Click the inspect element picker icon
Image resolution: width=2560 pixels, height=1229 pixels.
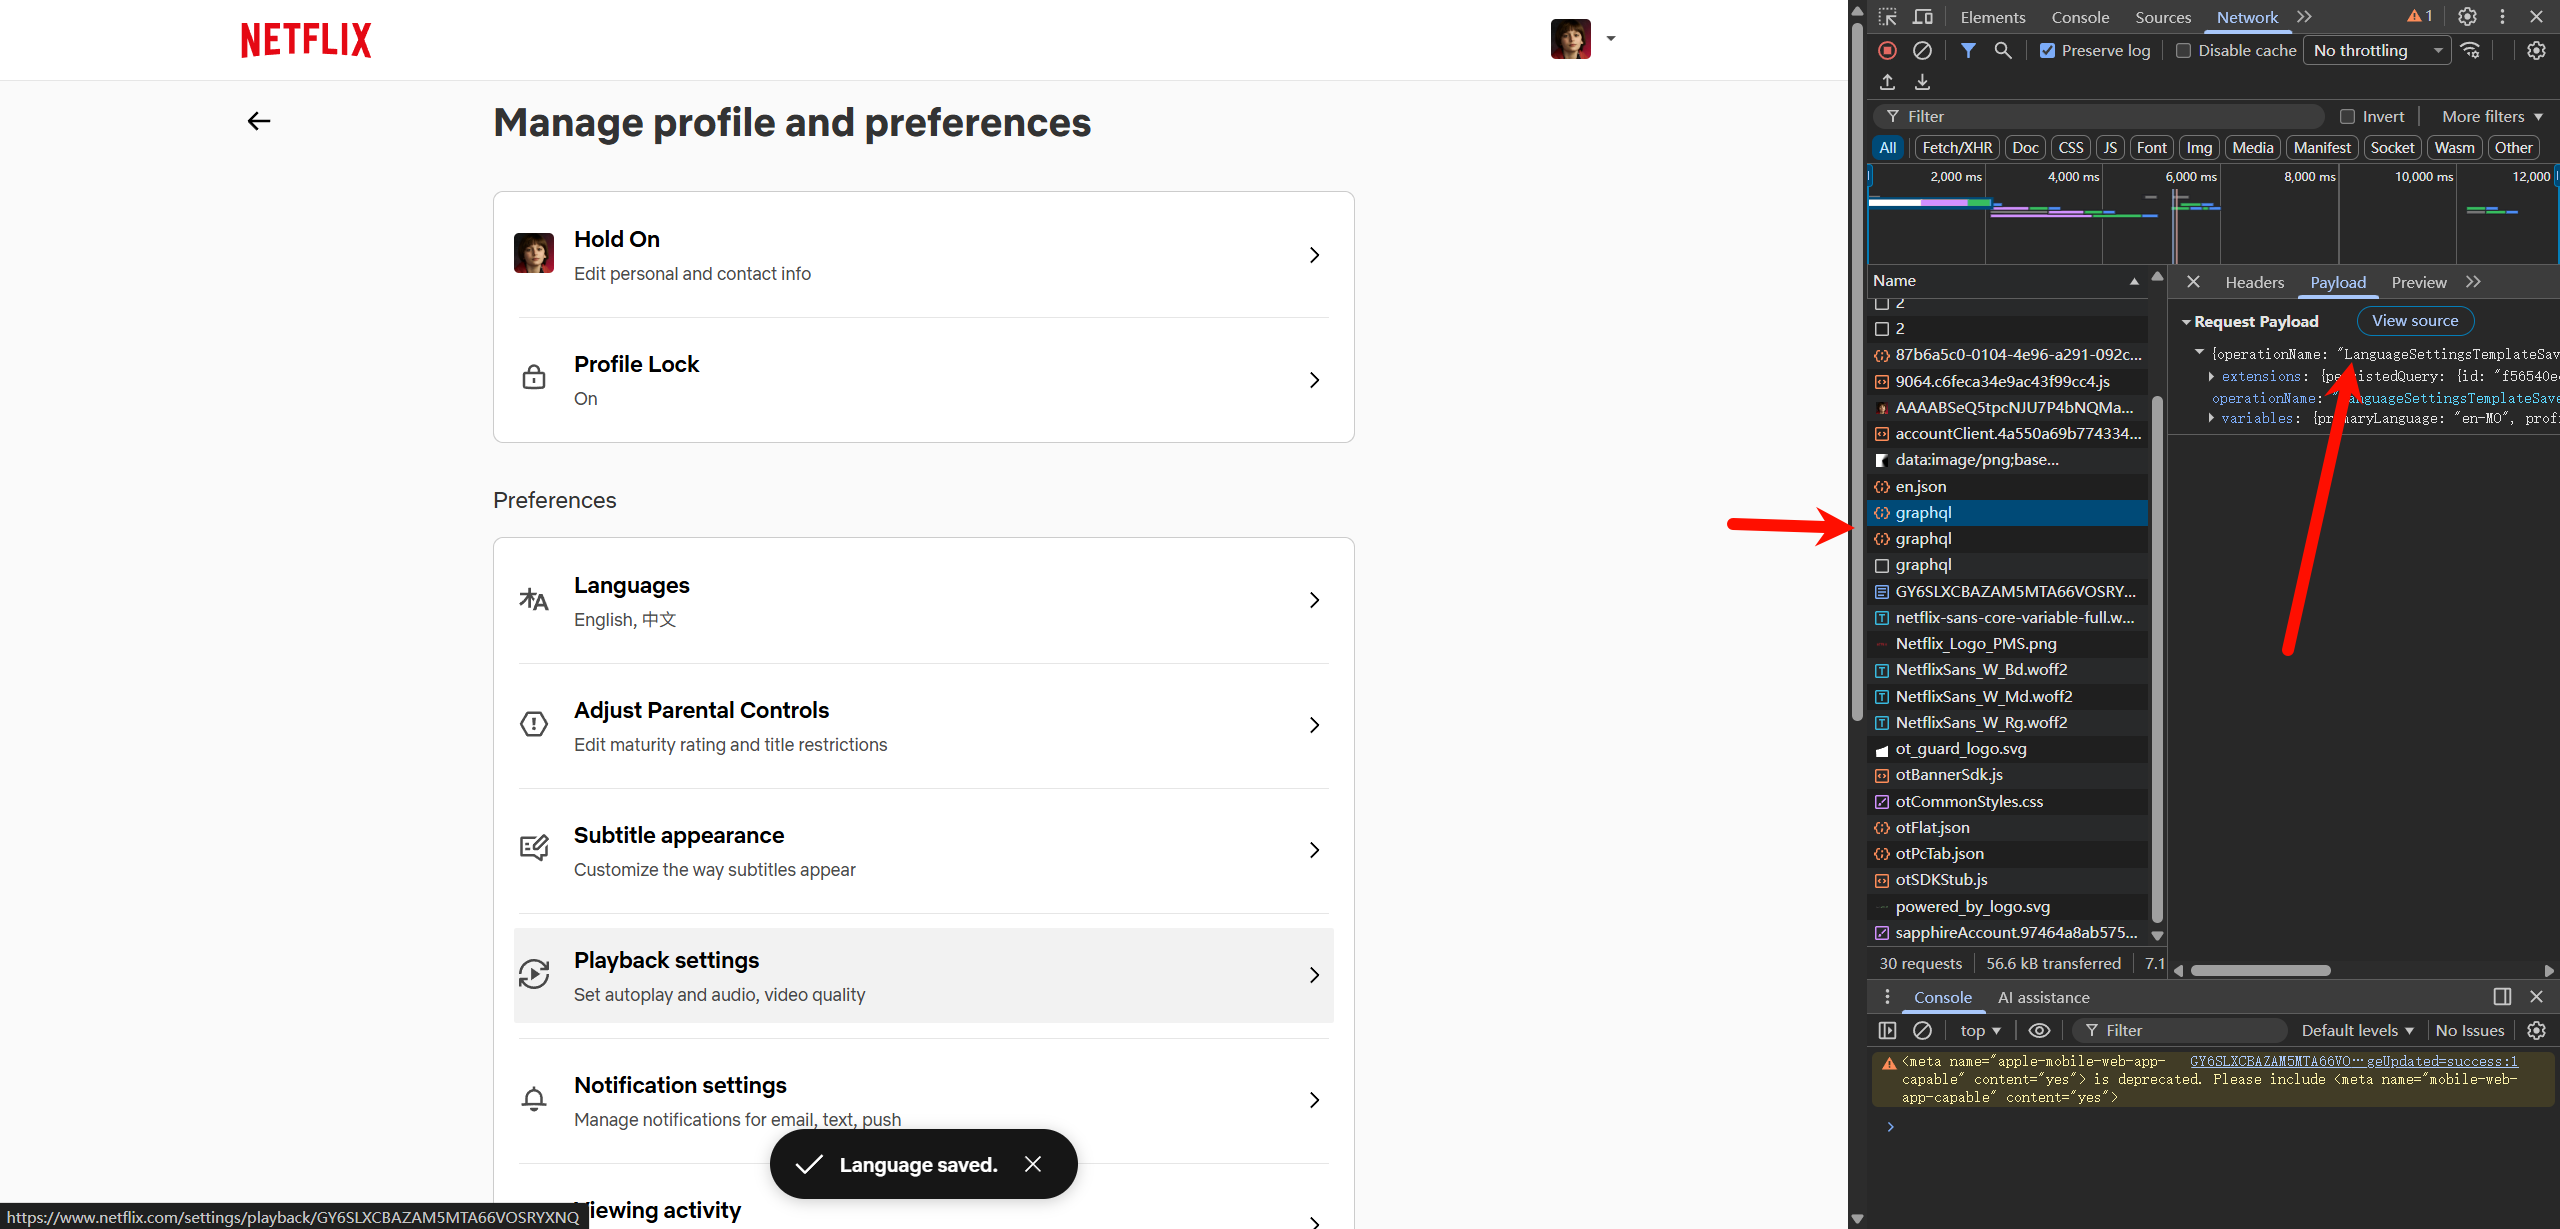pyautogui.click(x=1887, y=17)
